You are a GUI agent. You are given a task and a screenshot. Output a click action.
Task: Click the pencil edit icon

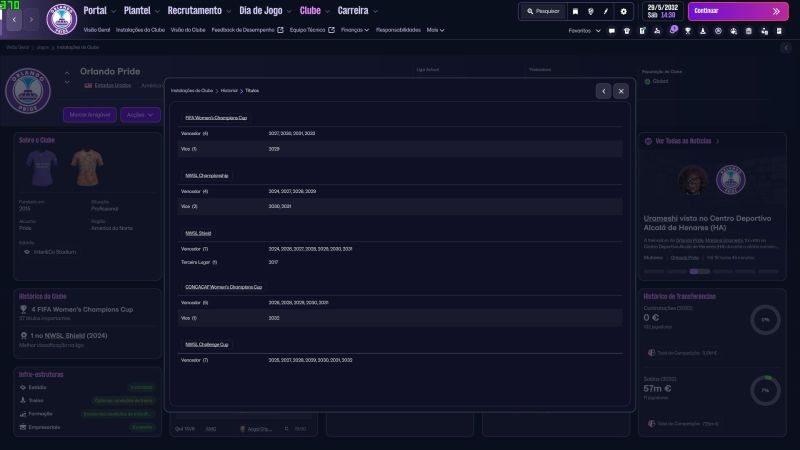click(x=606, y=11)
